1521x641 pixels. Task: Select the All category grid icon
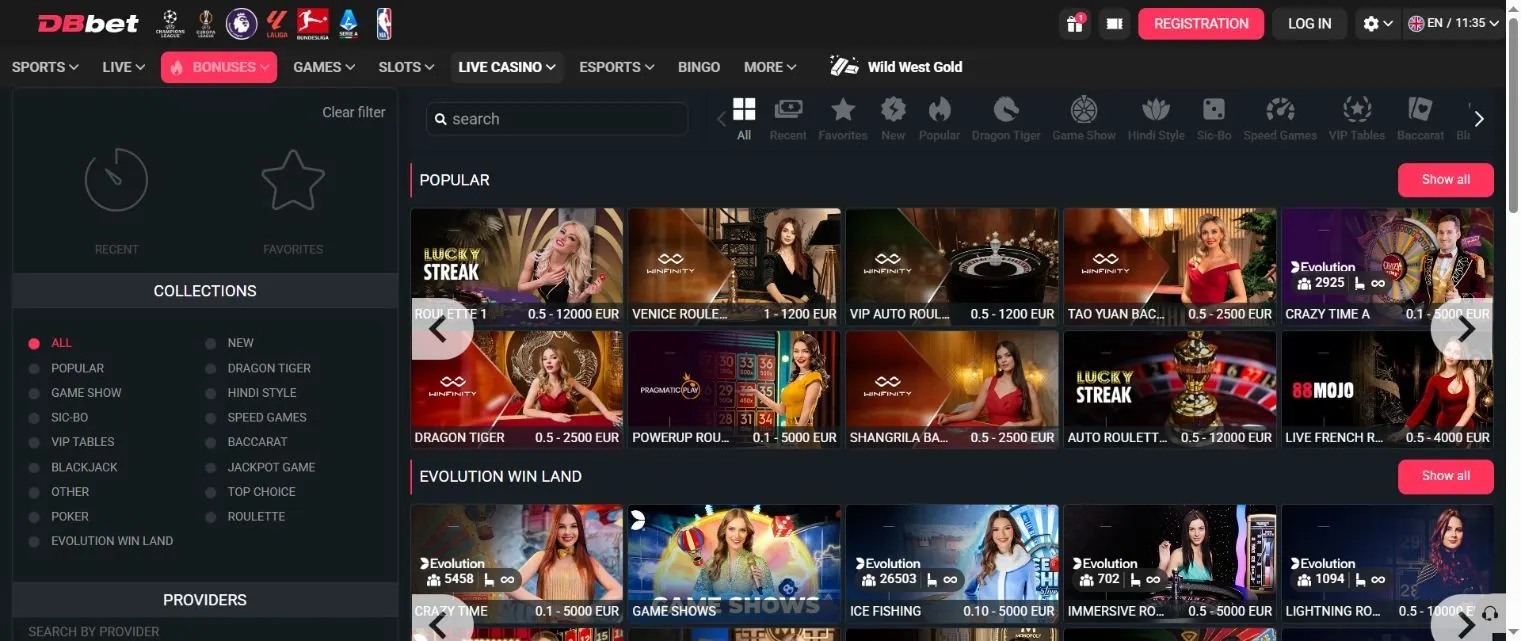pyautogui.click(x=744, y=118)
